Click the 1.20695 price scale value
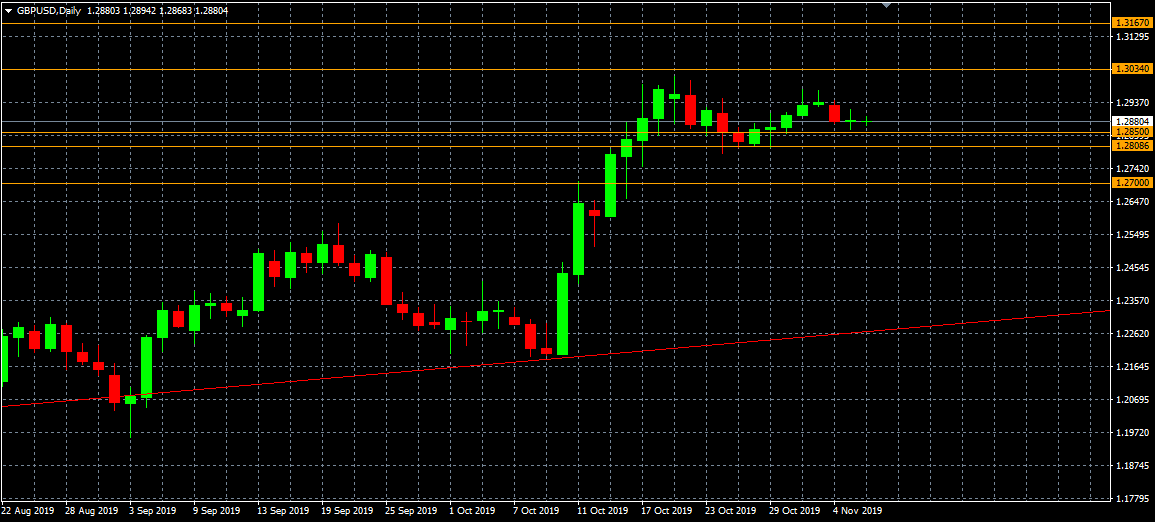Image resolution: width=1155 pixels, height=522 pixels. click(x=1133, y=401)
